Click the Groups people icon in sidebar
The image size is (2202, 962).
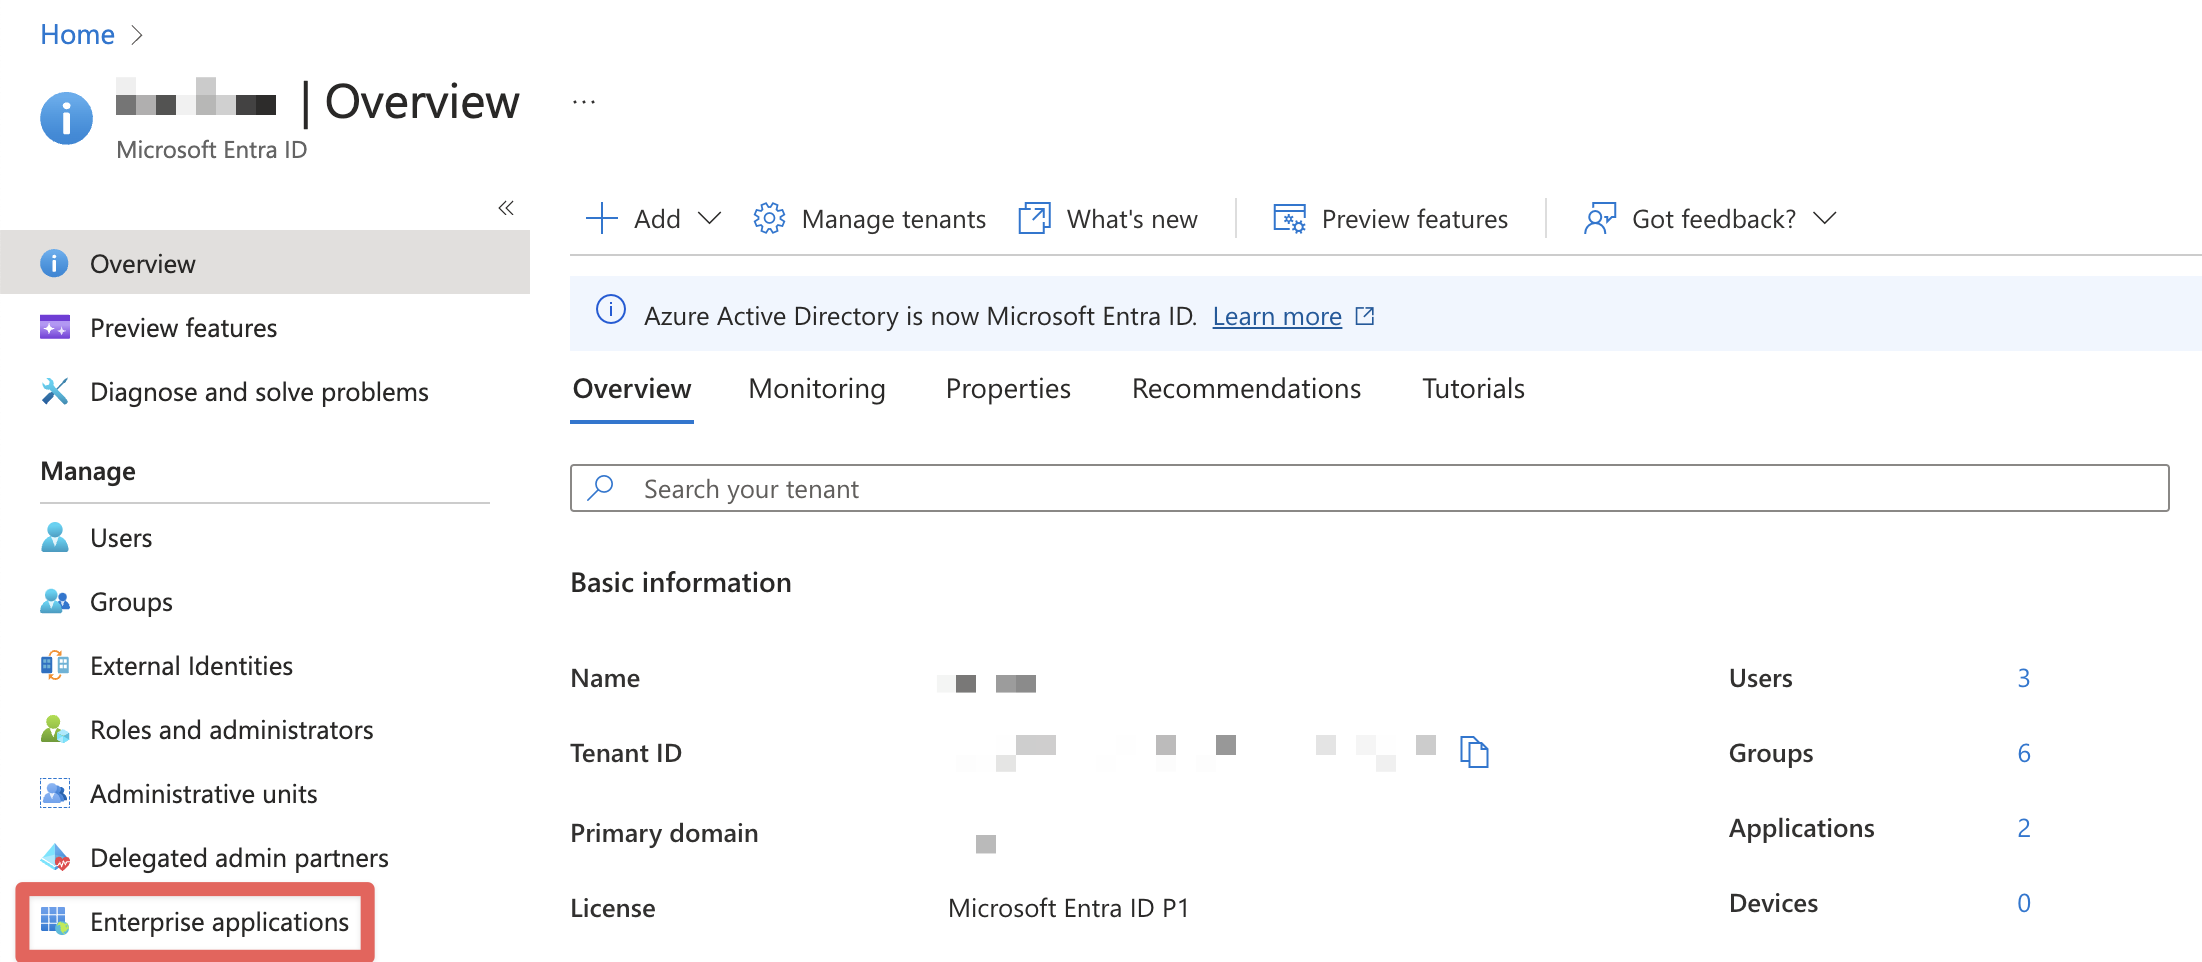pyautogui.click(x=55, y=601)
